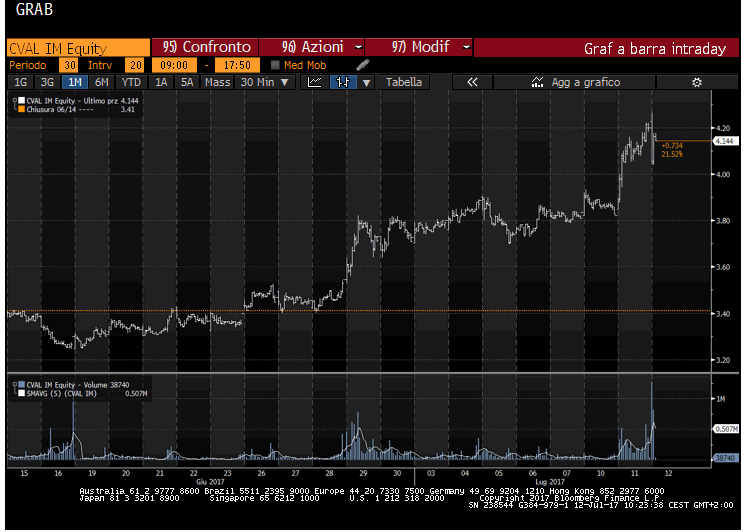Open the 97) Modif dropdown arrow
The image size is (744, 532).
click(x=466, y=47)
